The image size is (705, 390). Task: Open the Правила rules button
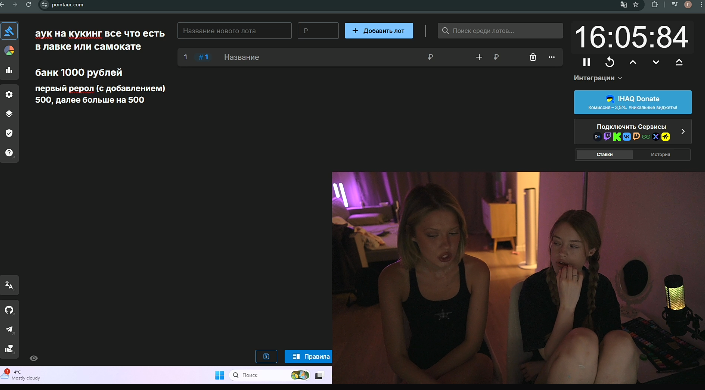coord(308,356)
